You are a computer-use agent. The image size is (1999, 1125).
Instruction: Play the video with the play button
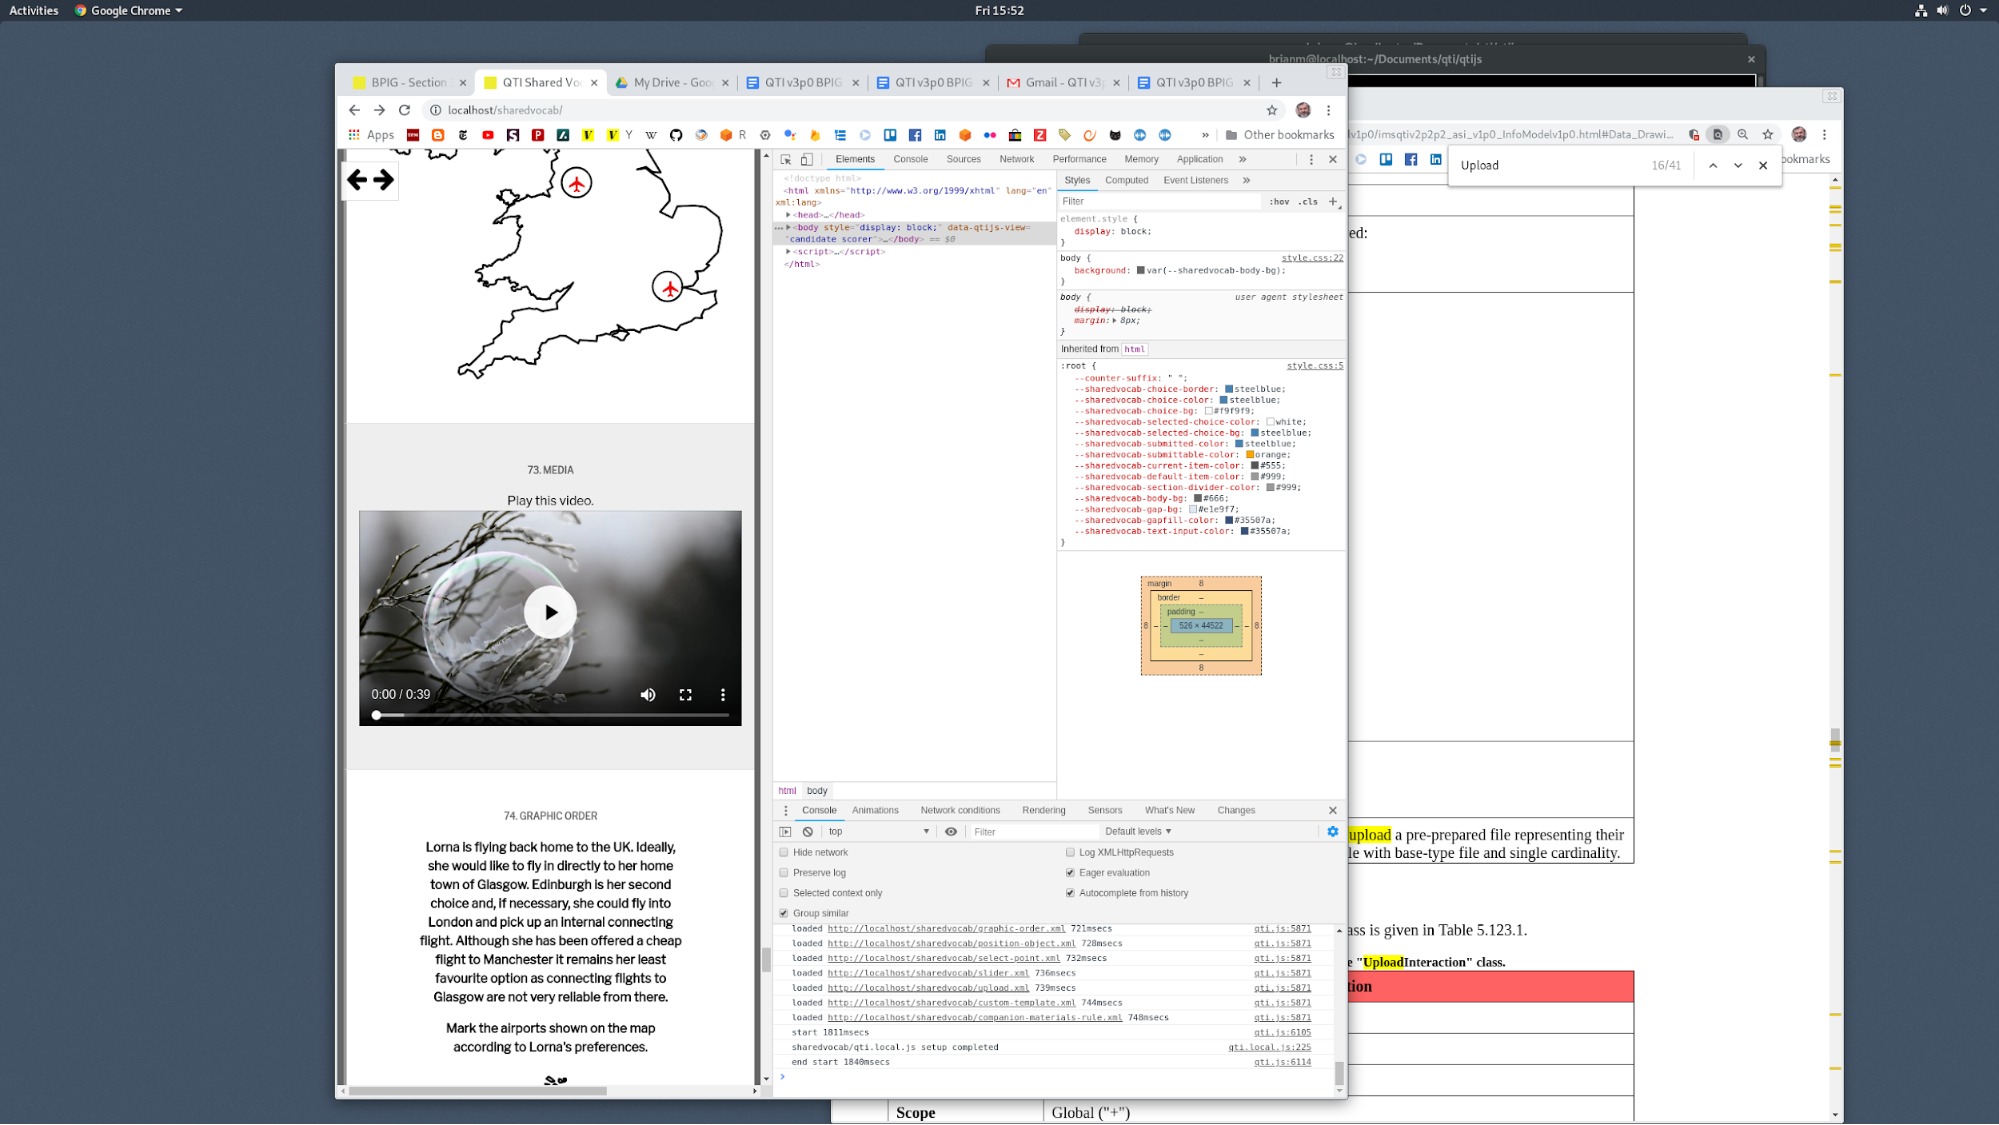point(550,613)
